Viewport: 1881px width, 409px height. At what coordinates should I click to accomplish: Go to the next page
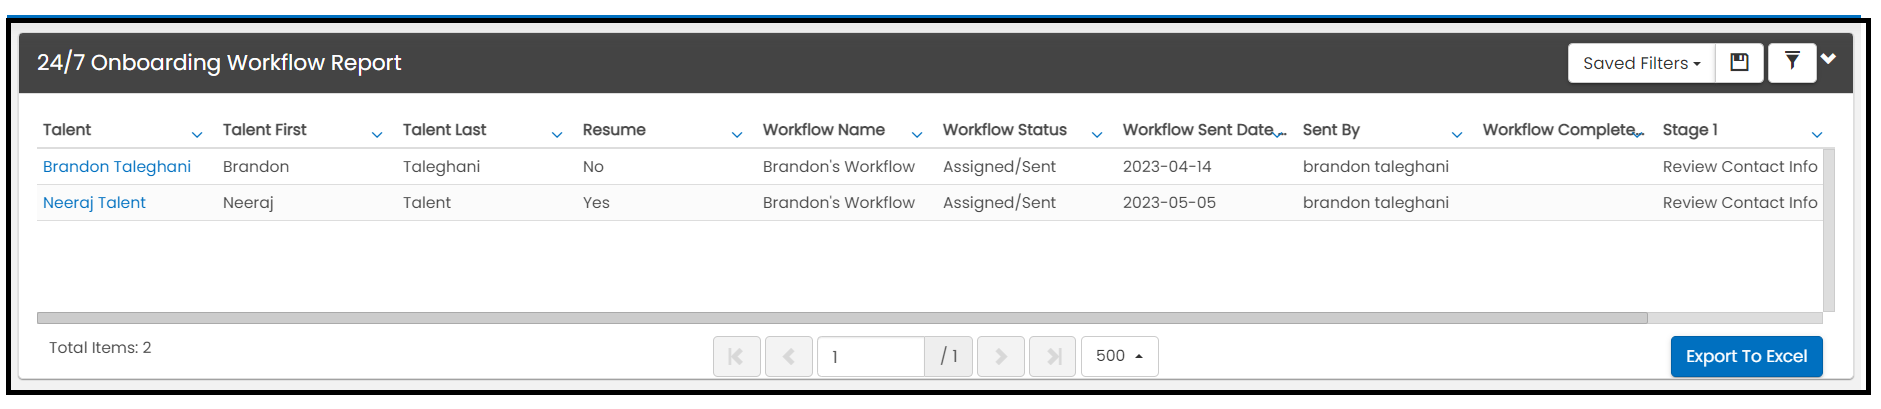point(1000,356)
